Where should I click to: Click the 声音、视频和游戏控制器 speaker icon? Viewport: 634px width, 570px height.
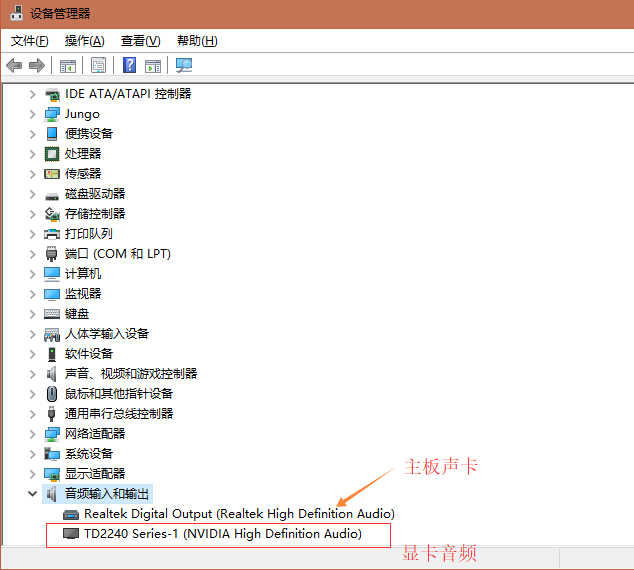coord(52,374)
